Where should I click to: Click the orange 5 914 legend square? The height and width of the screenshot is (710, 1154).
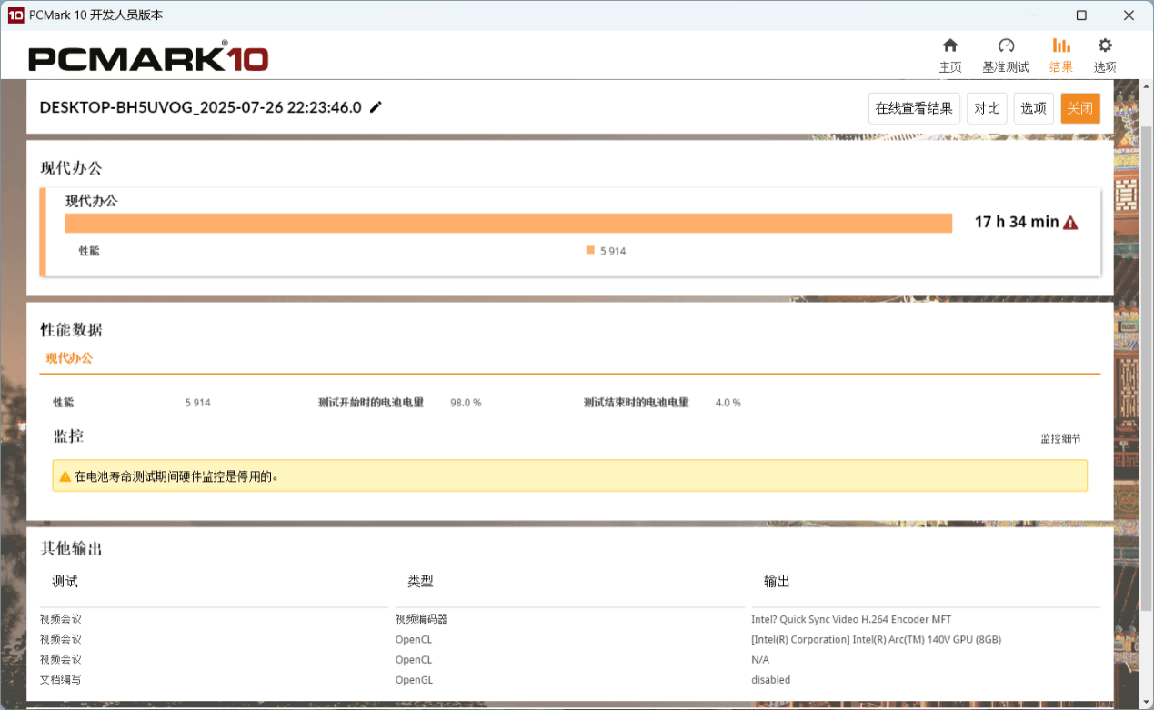tap(591, 251)
